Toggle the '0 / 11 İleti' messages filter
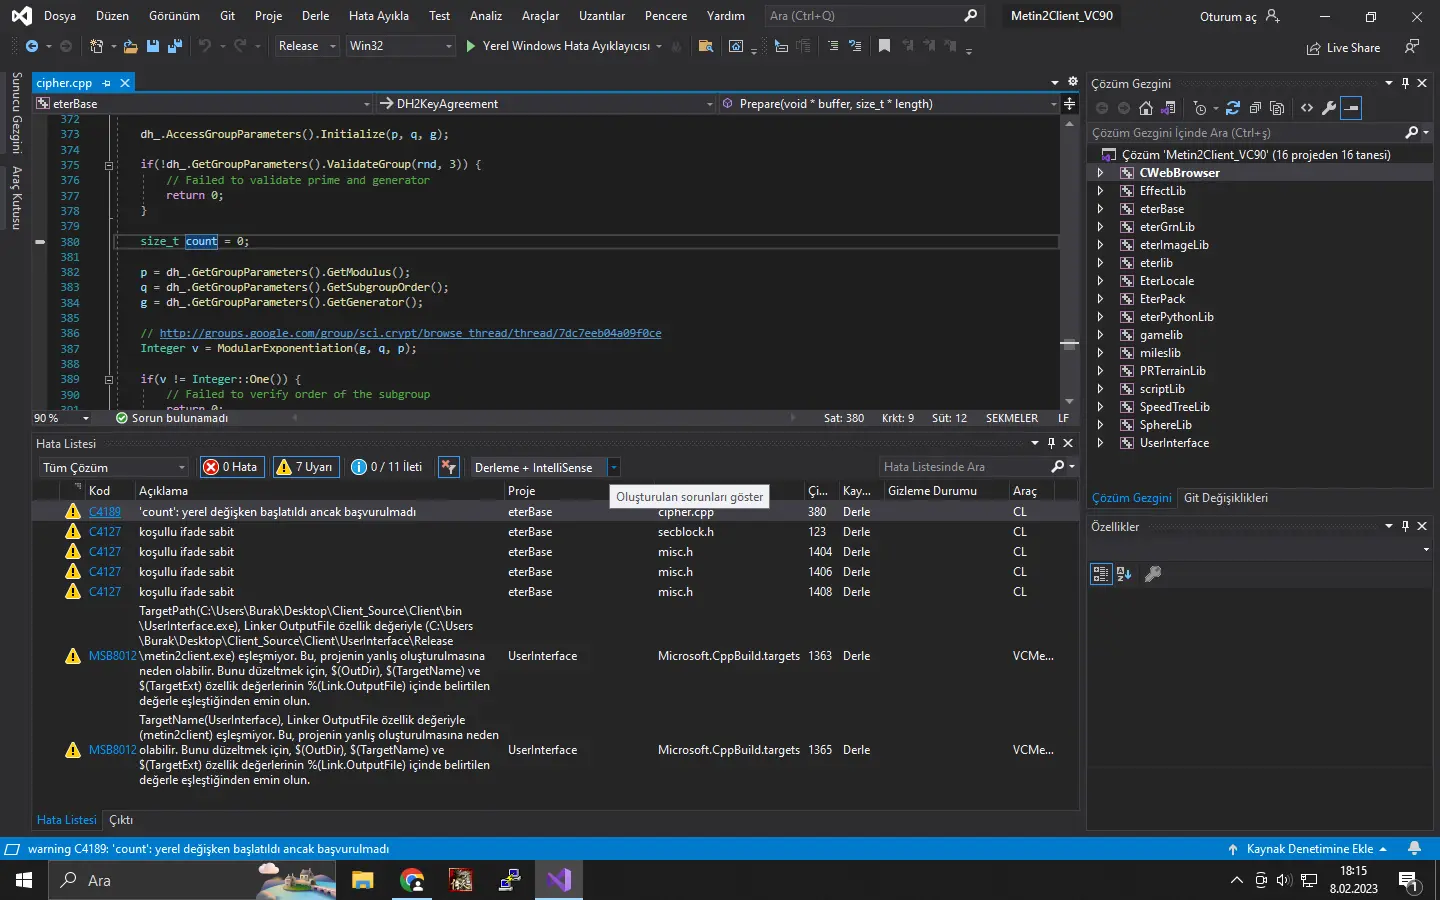 [x=387, y=467]
